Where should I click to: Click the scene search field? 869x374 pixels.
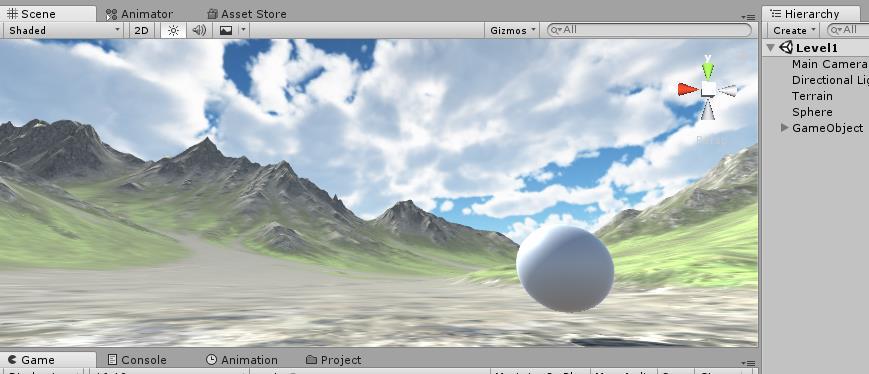coord(649,30)
